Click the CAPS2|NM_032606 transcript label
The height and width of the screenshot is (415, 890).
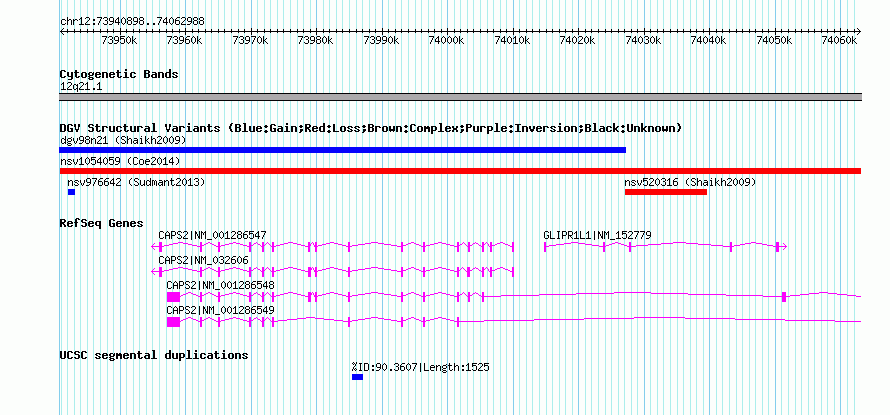[203, 260]
